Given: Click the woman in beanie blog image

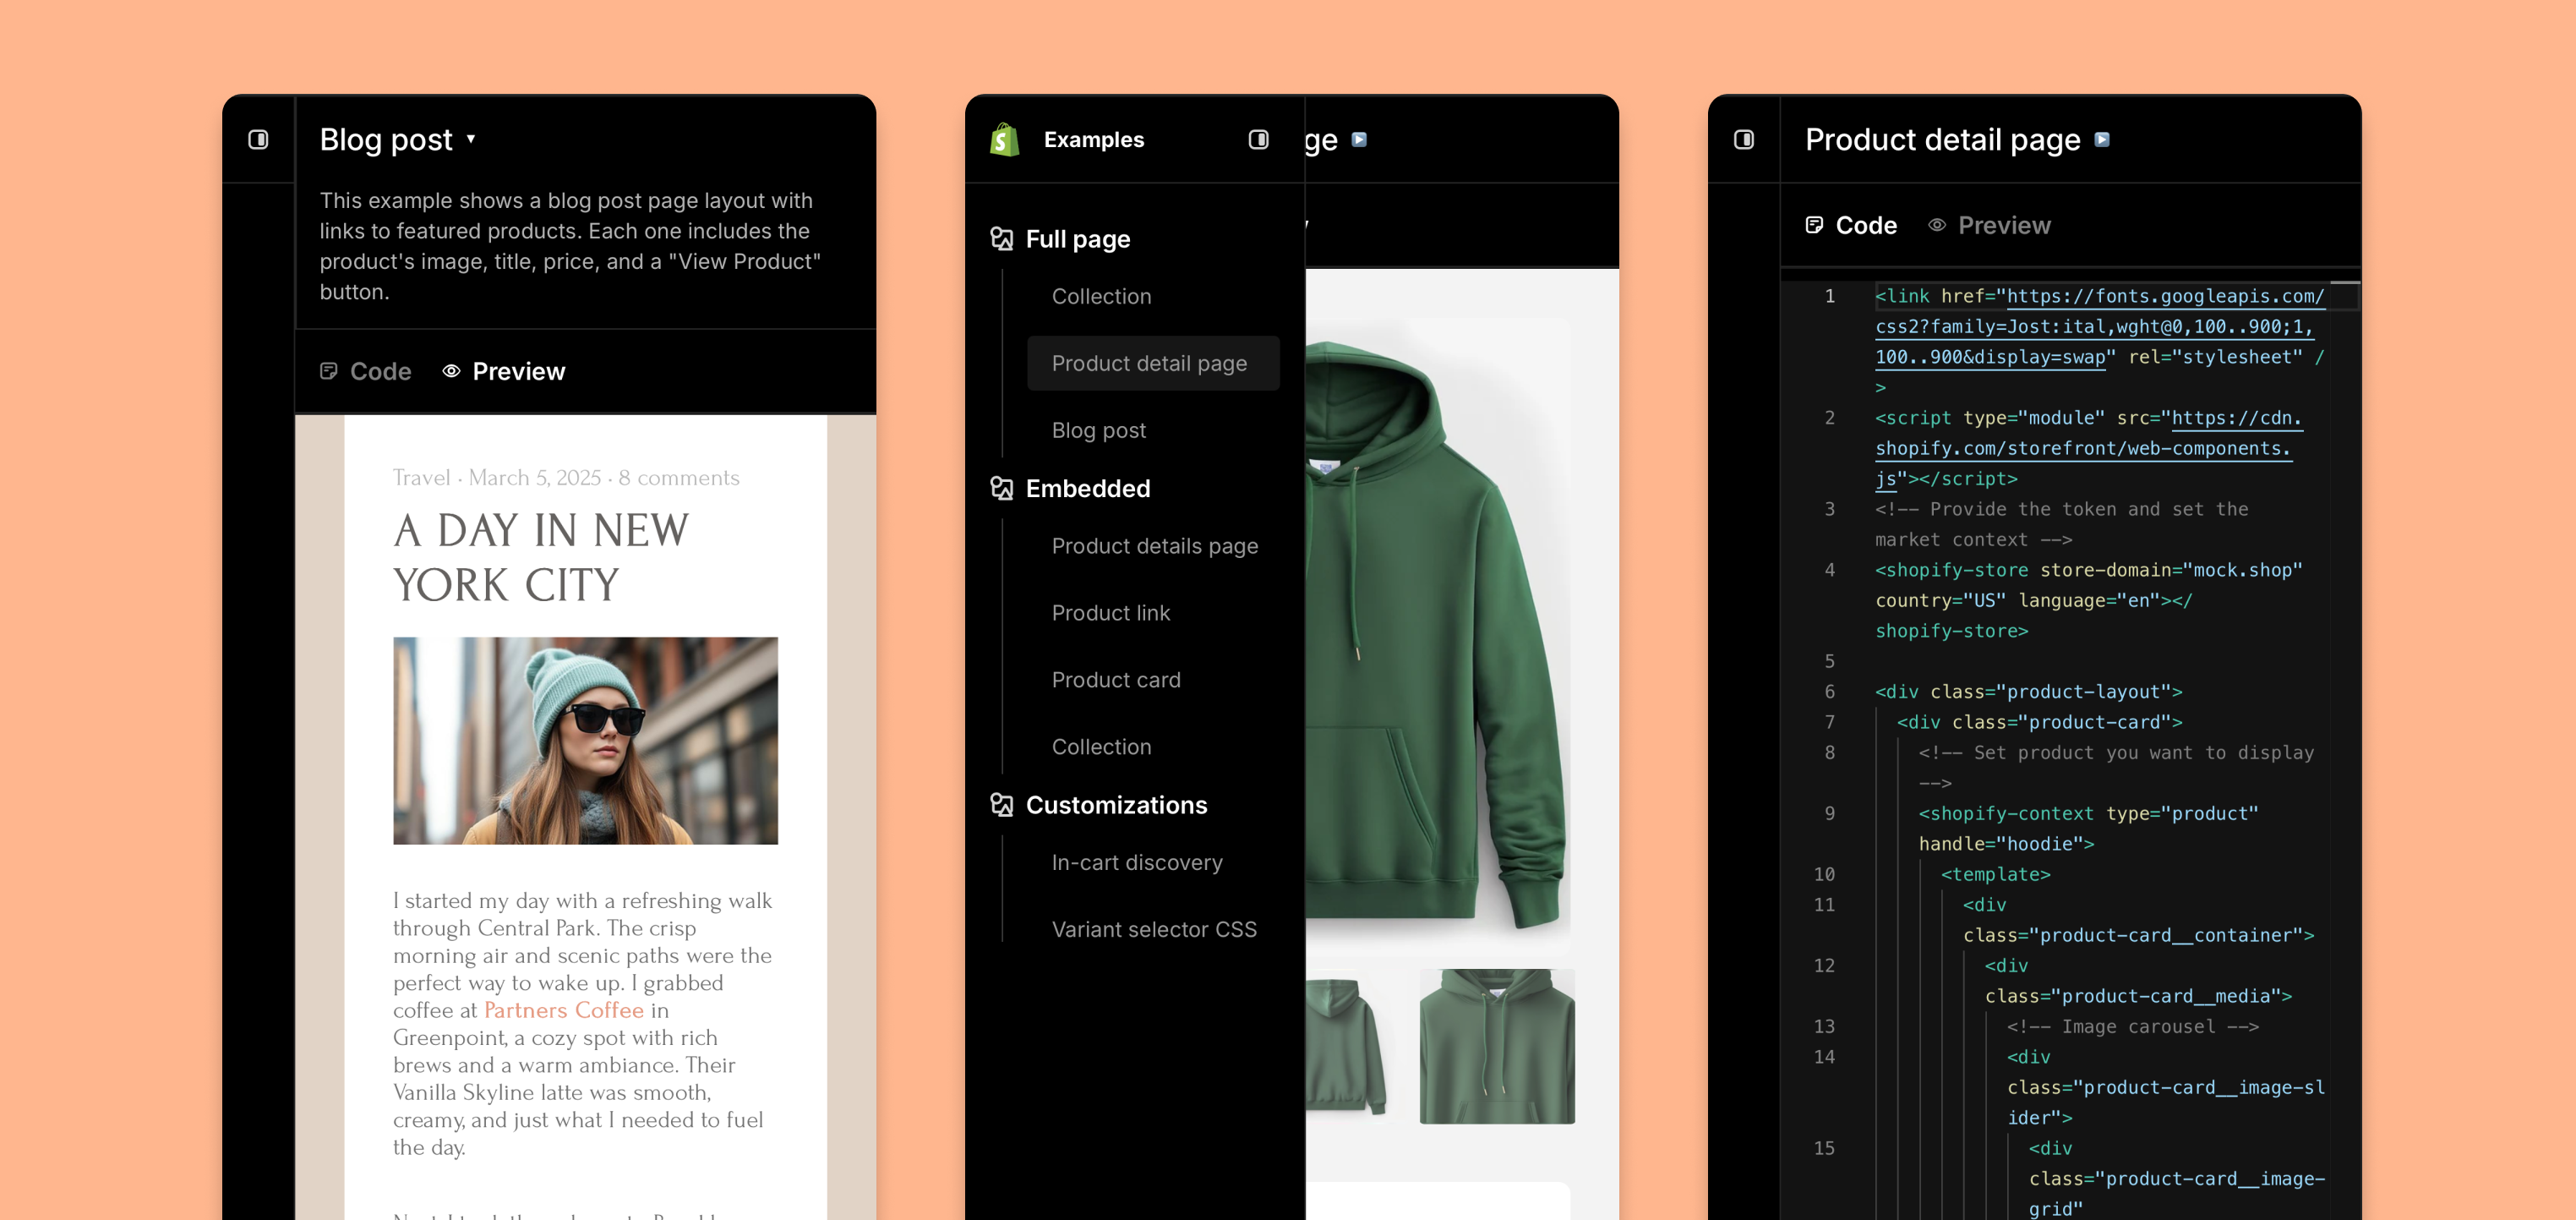Looking at the screenshot, I should pos(585,741).
